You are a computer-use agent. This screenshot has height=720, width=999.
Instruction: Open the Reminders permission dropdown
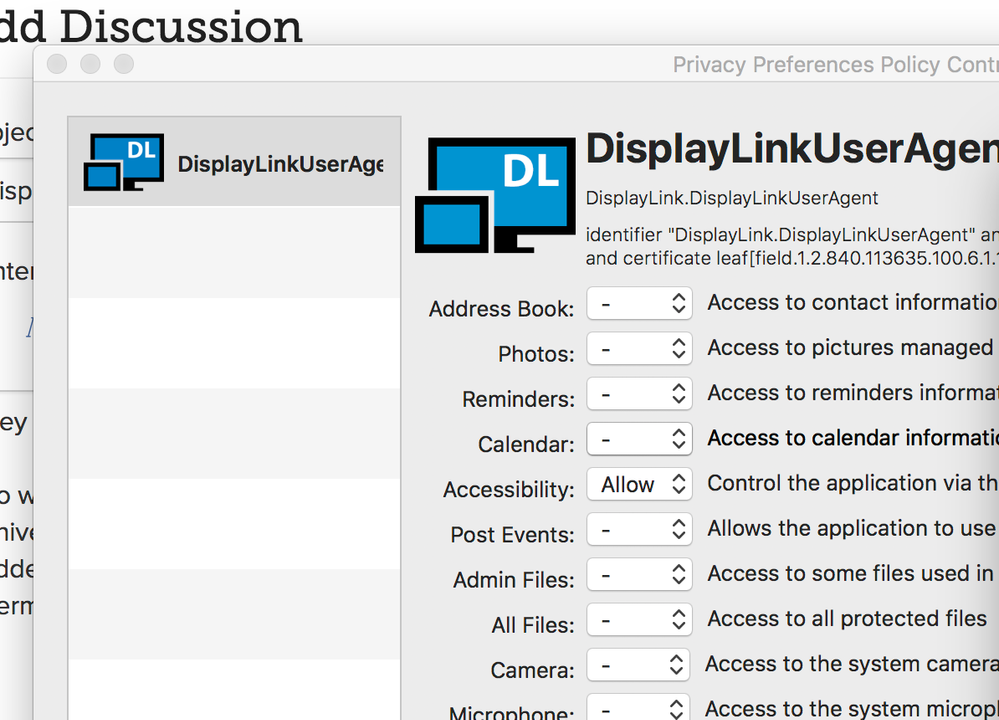(x=639, y=394)
